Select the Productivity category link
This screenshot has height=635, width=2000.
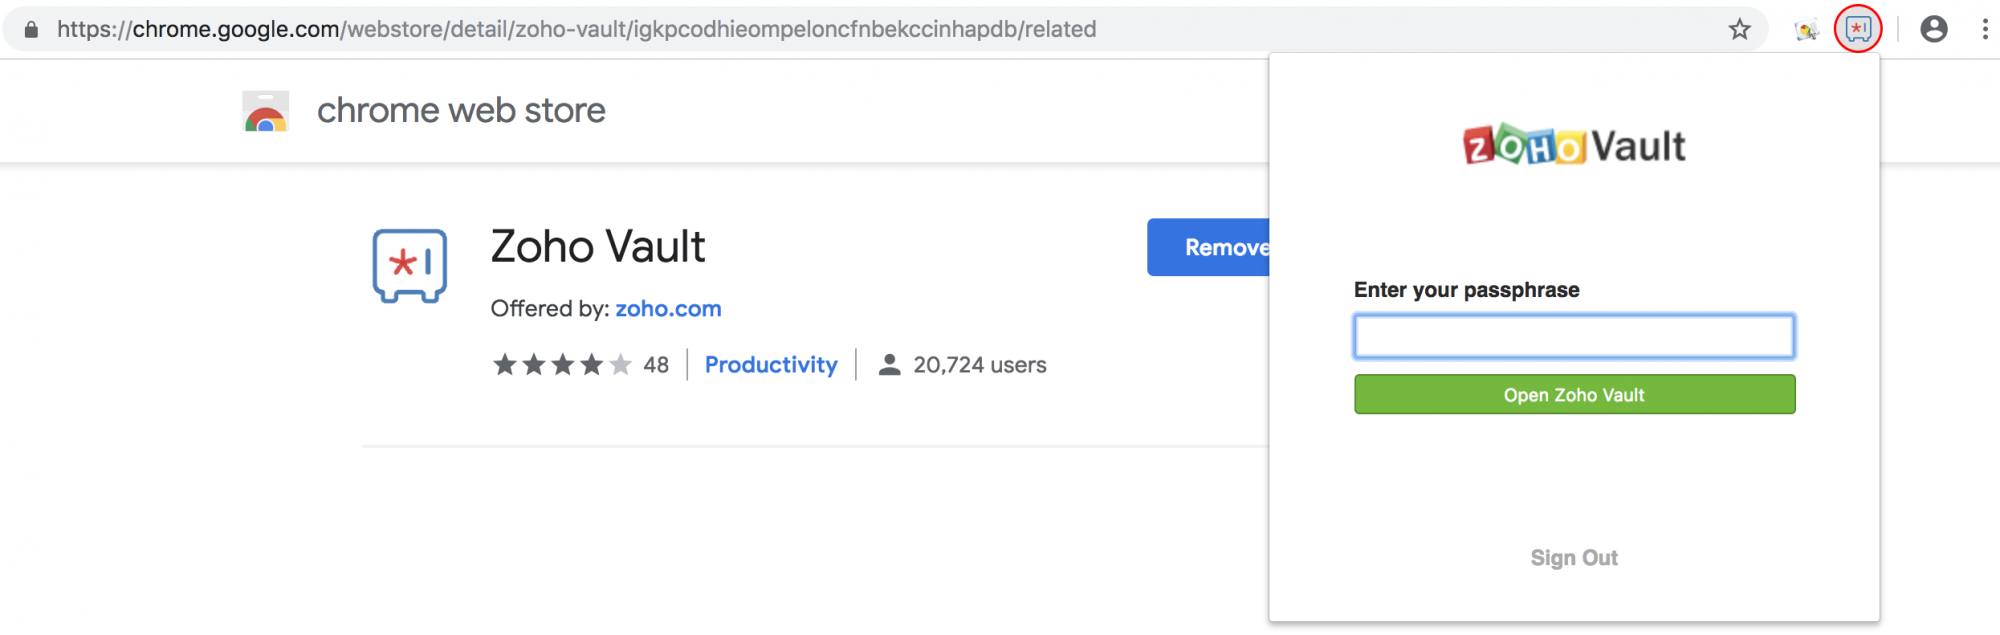(770, 364)
